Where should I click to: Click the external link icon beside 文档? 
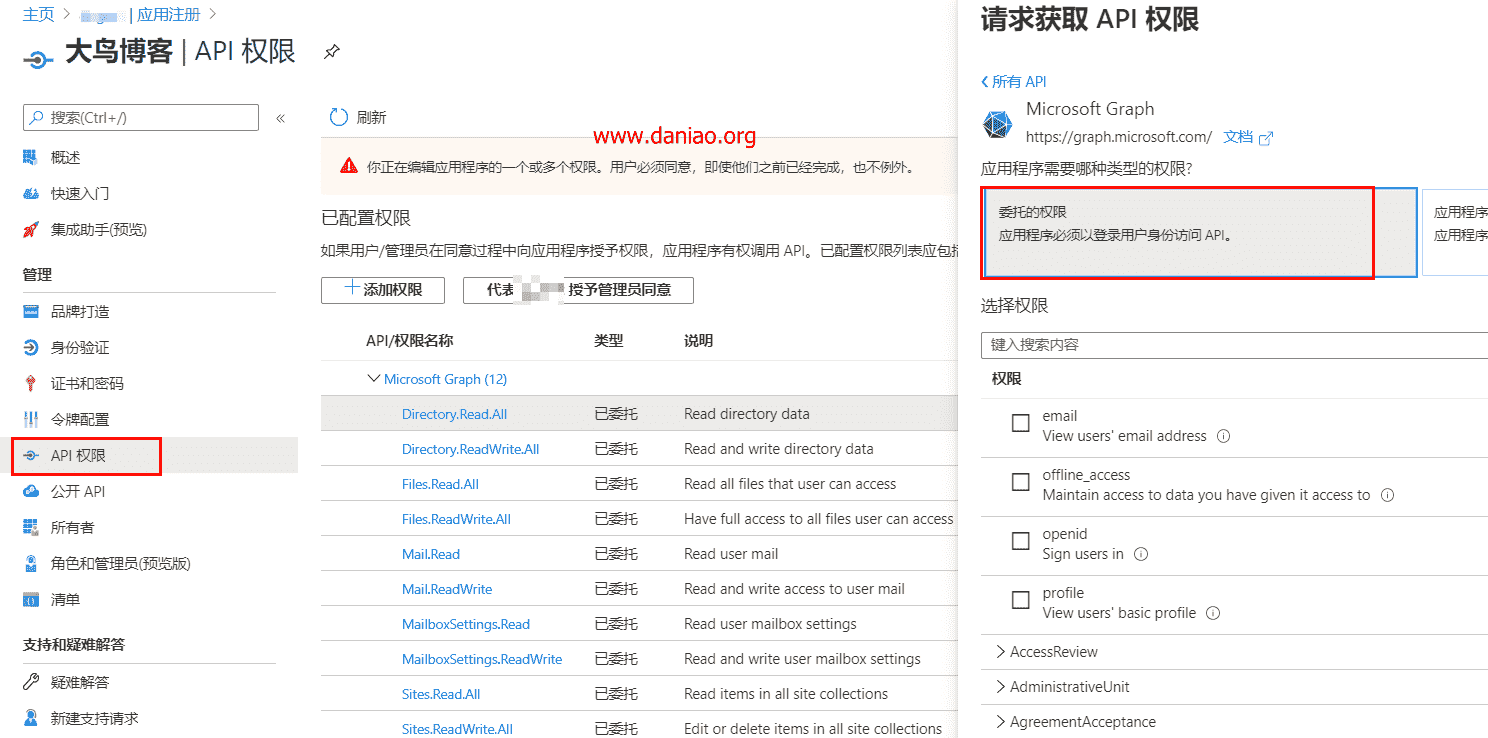(1266, 138)
